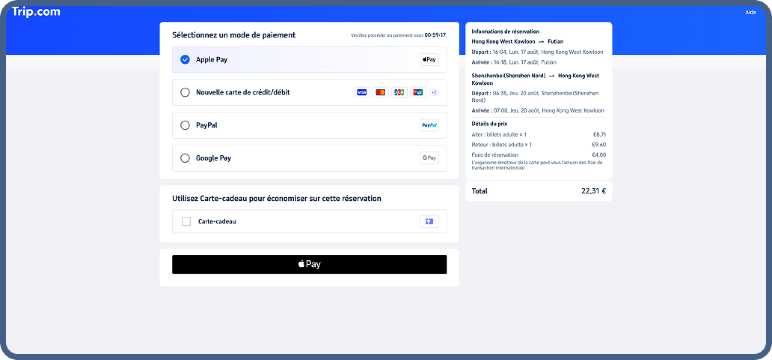Click the €9.60 price value
Image resolution: width=772 pixels, height=360 pixels.
599,145
